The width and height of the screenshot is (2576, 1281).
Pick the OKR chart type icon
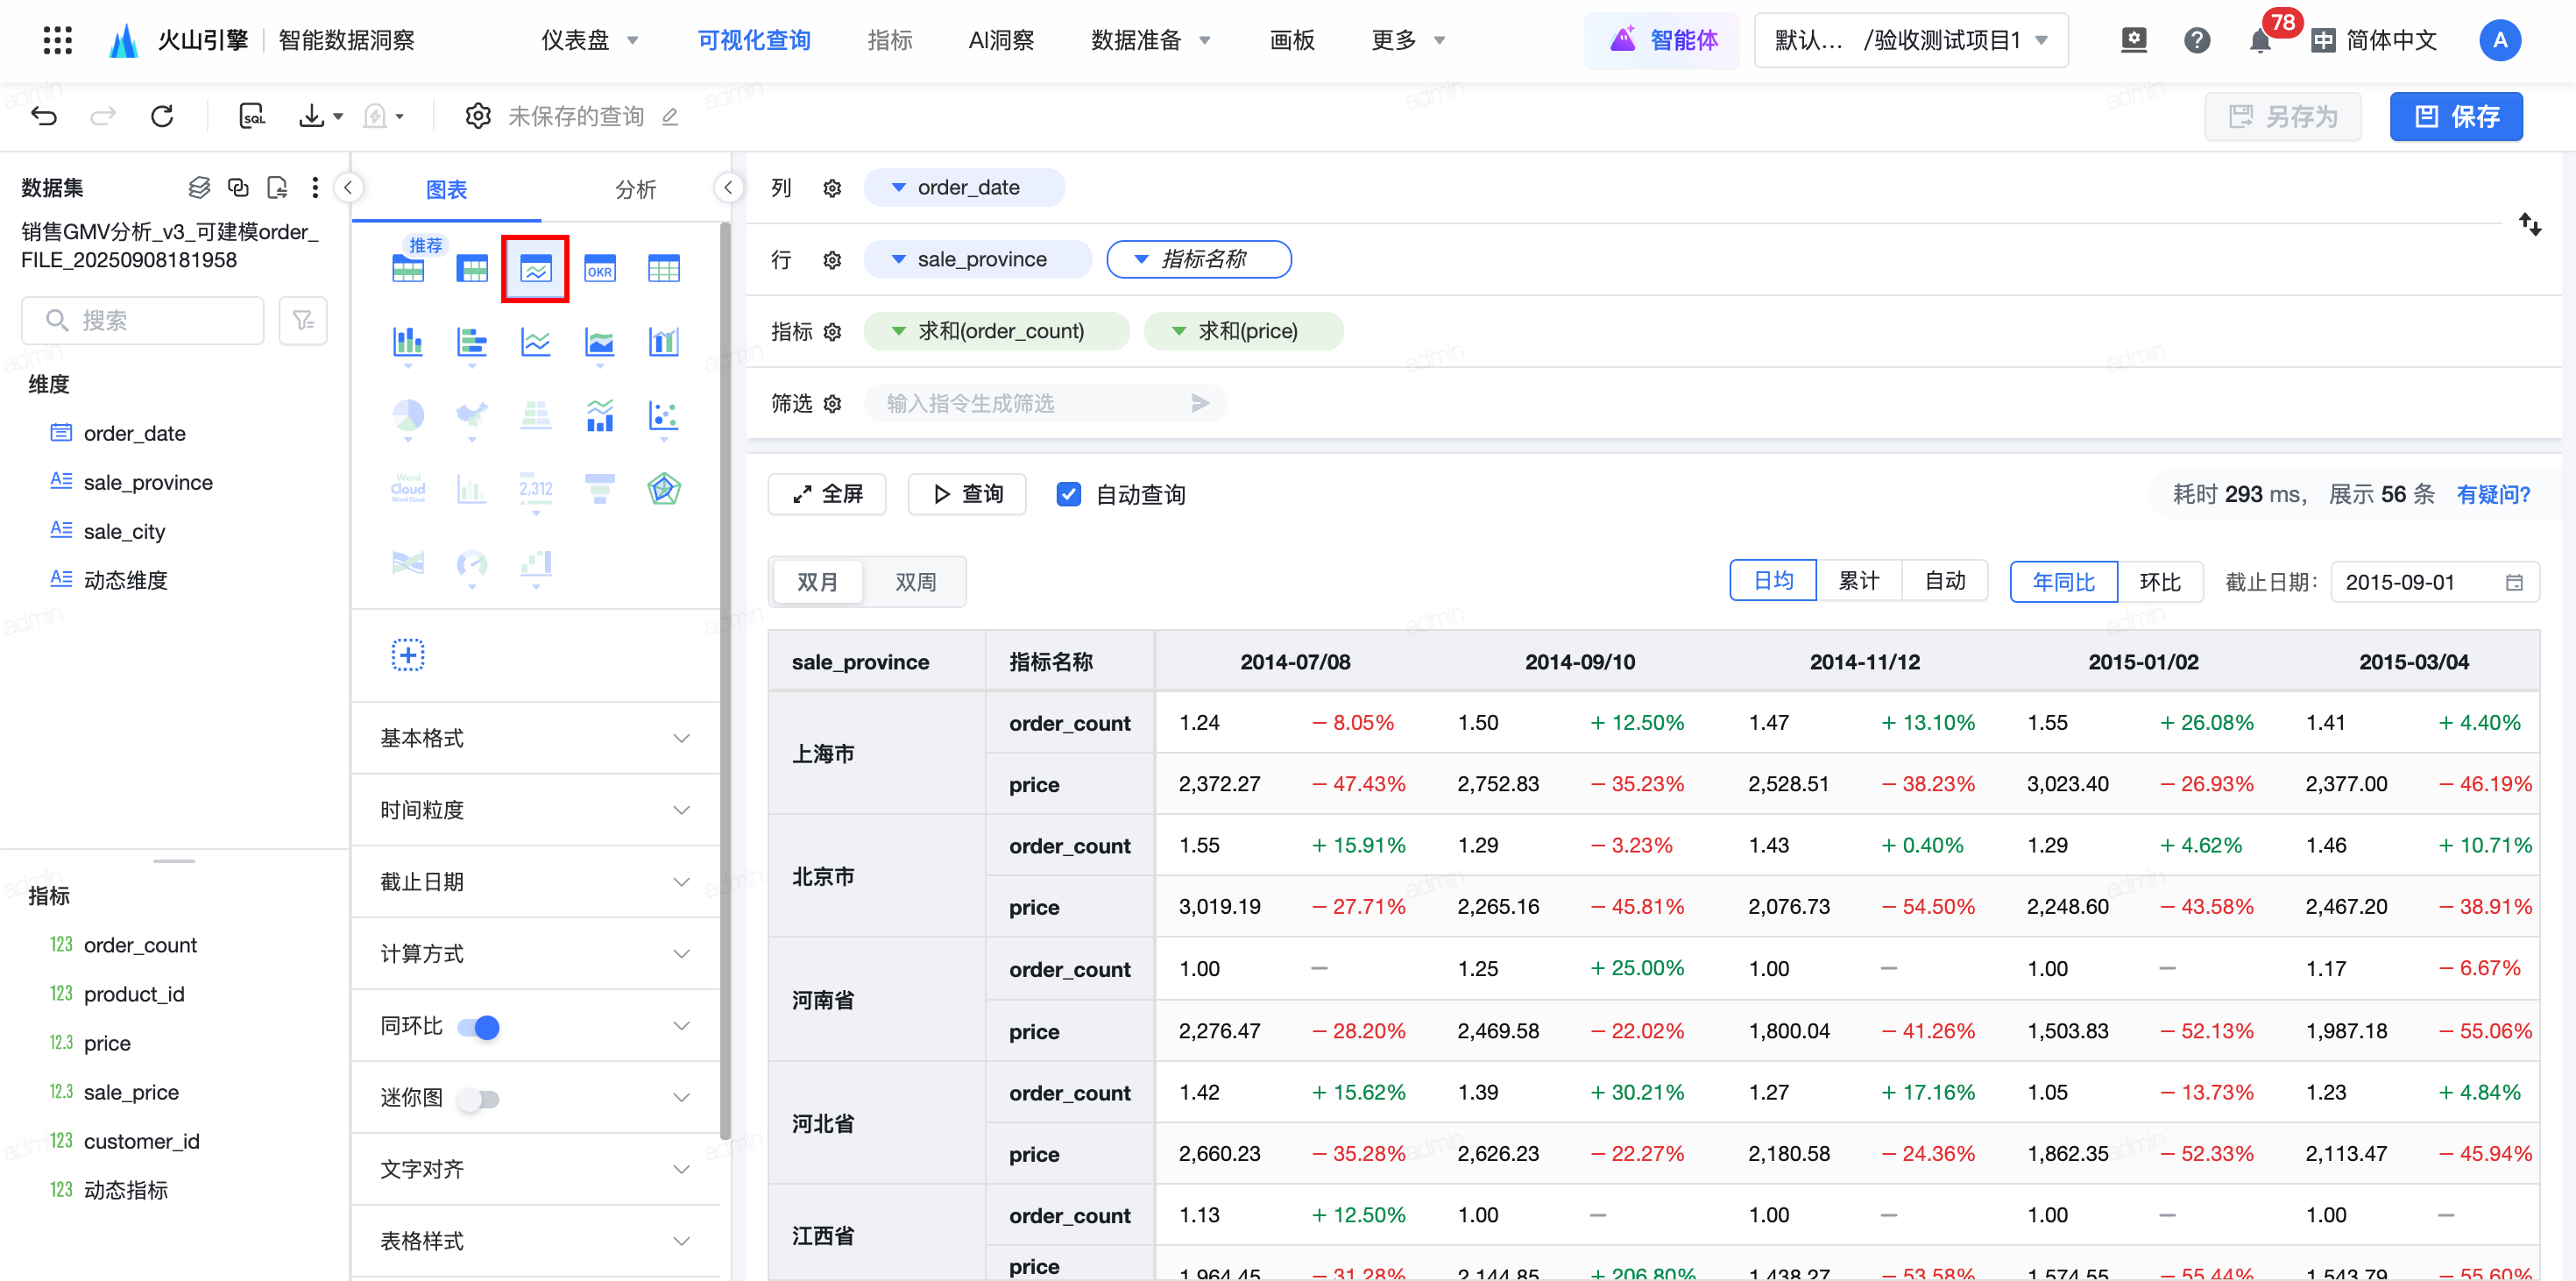pos(599,269)
